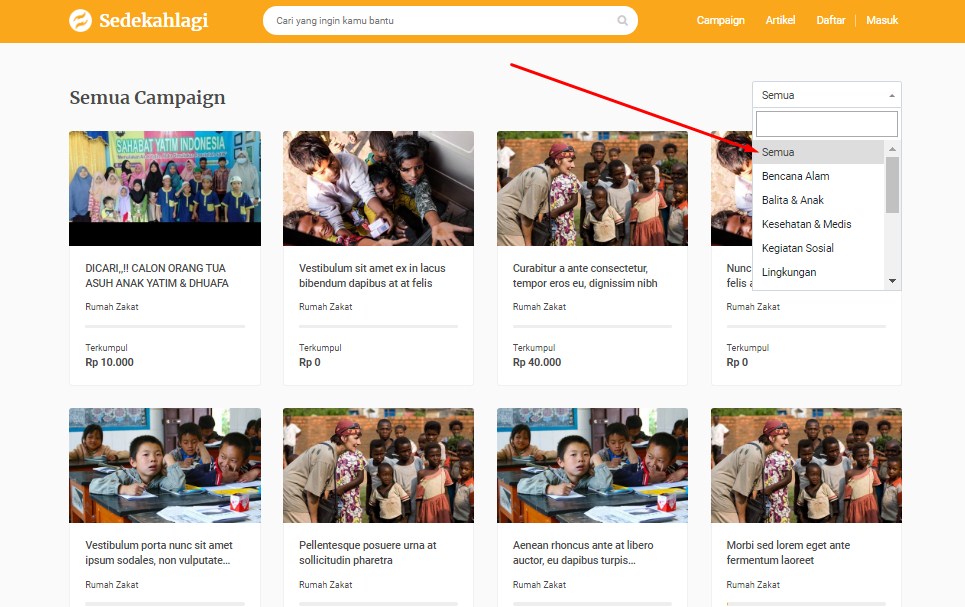Screen dimensions: 965x607
Task: Click Rumah Zakat under 'Curabitur a ante' campaign
Action: coord(540,307)
